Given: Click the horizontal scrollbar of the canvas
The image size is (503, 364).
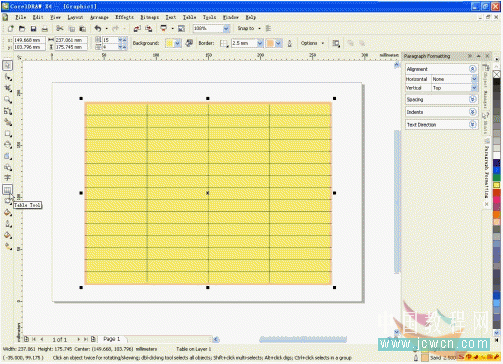Looking at the screenshot, I should (x=303, y=339).
